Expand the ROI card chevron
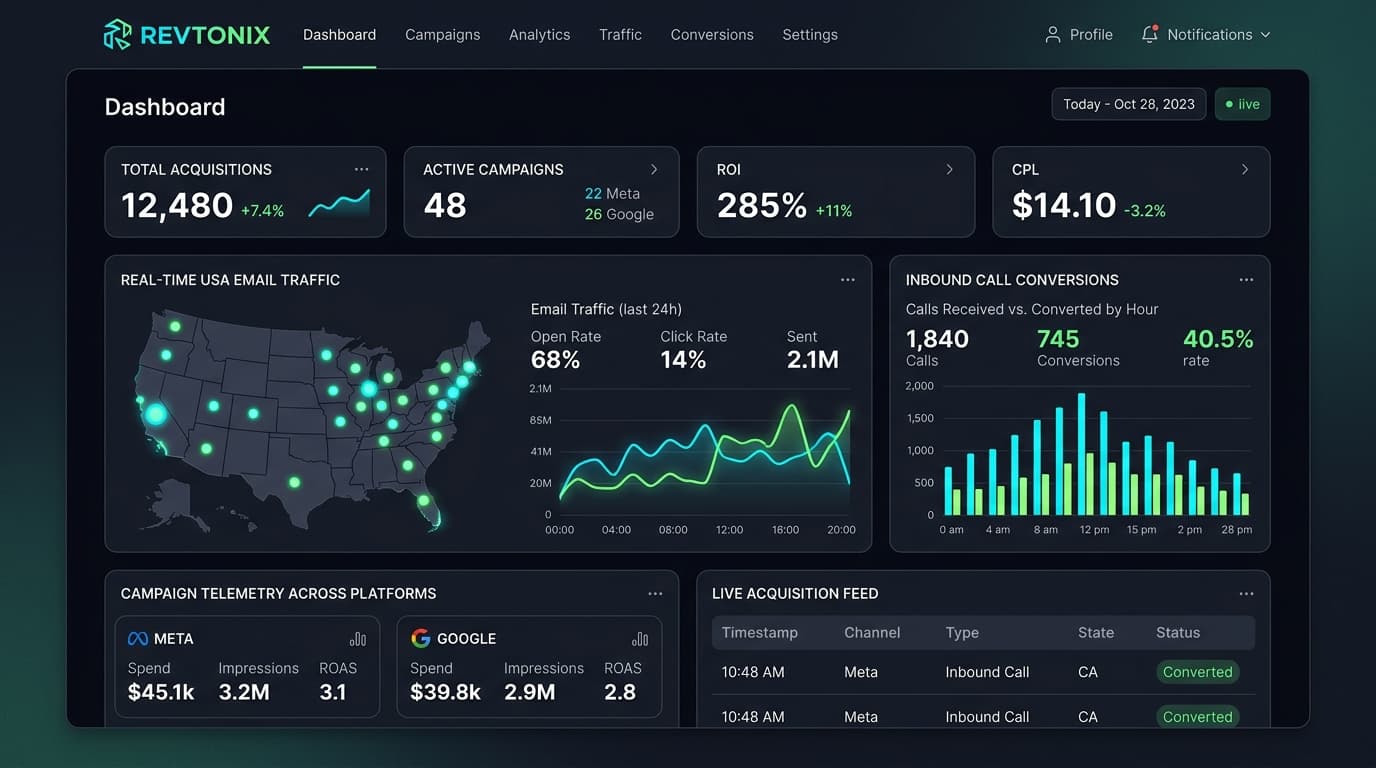Viewport: 1376px width, 768px height. click(949, 169)
